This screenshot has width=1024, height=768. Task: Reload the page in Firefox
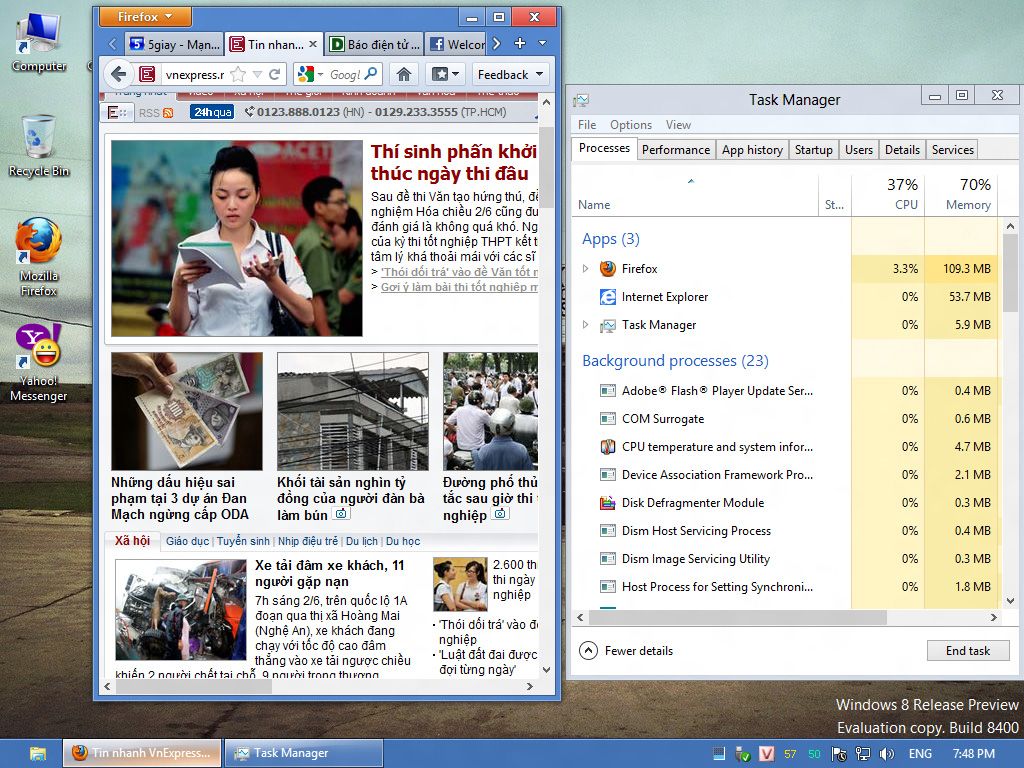pyautogui.click(x=275, y=74)
